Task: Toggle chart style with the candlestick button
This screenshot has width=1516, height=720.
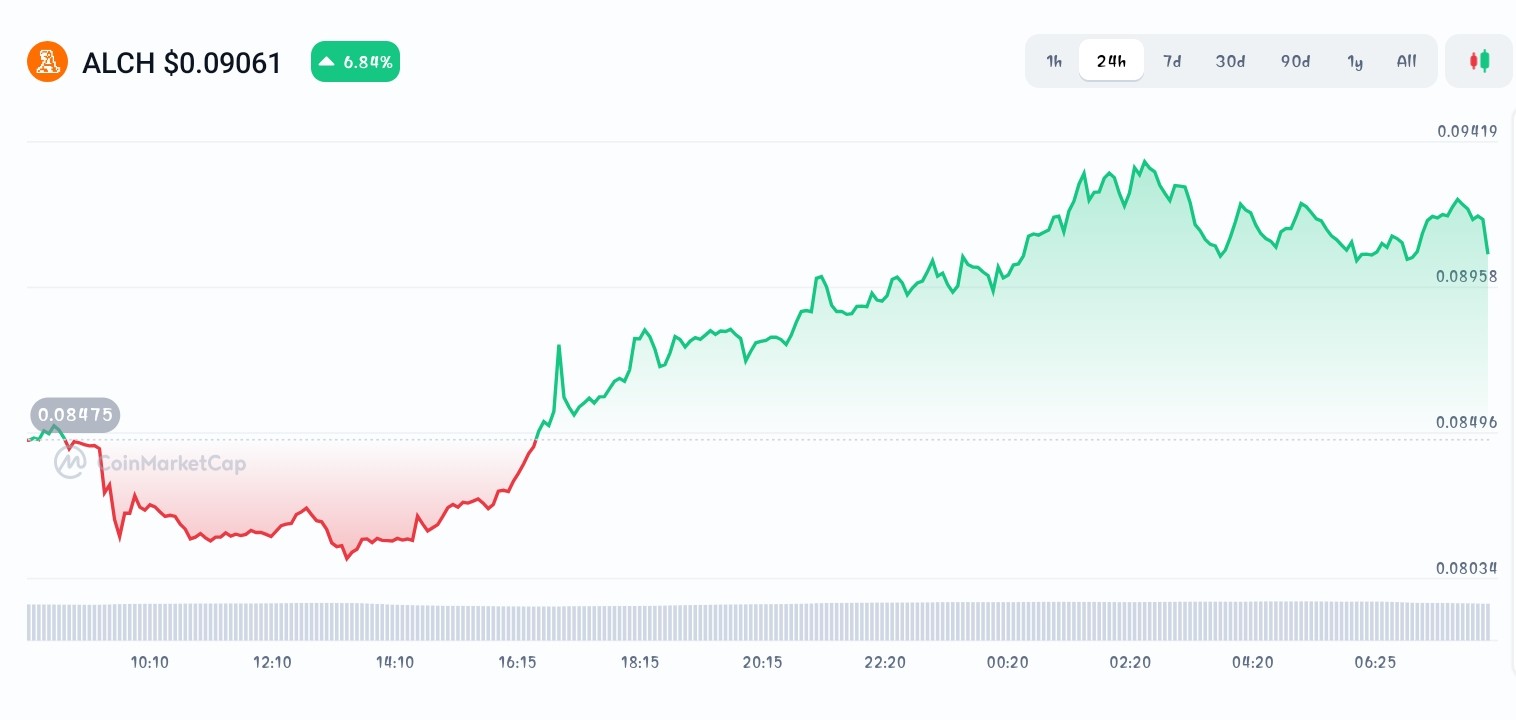Action: (x=1479, y=61)
